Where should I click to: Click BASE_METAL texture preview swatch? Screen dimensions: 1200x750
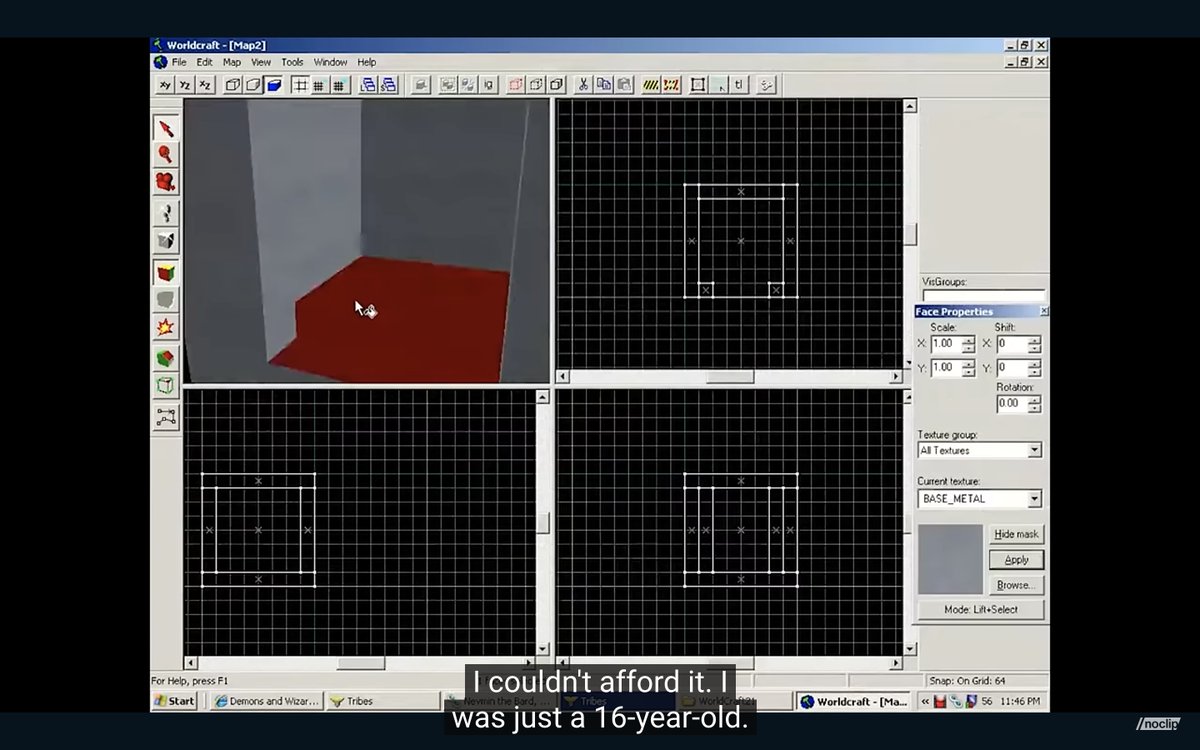951,559
